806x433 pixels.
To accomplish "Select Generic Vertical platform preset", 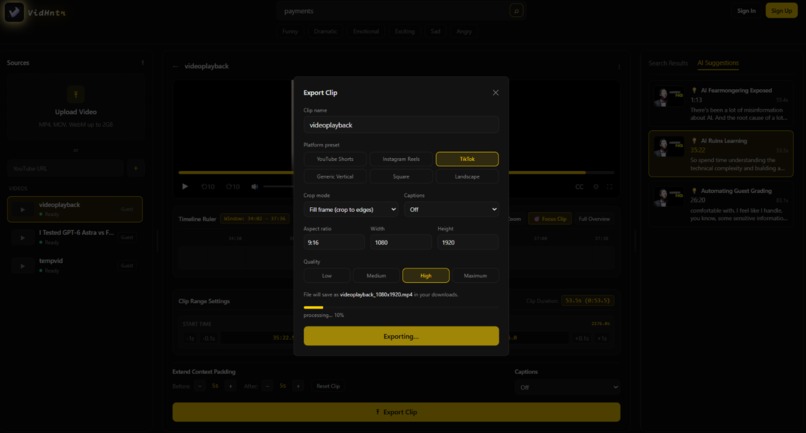I will [335, 176].
